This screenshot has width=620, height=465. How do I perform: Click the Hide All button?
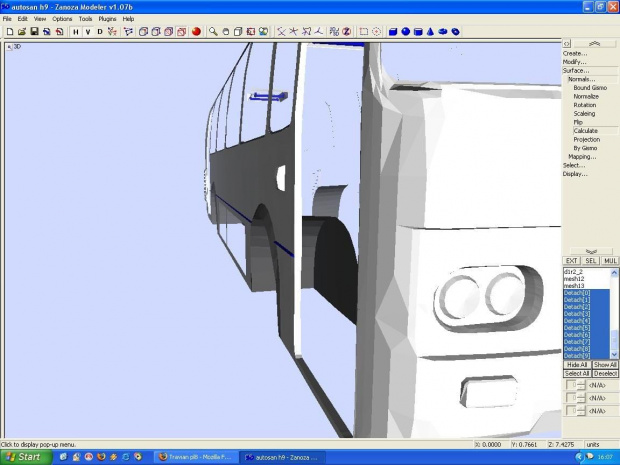tap(577, 365)
